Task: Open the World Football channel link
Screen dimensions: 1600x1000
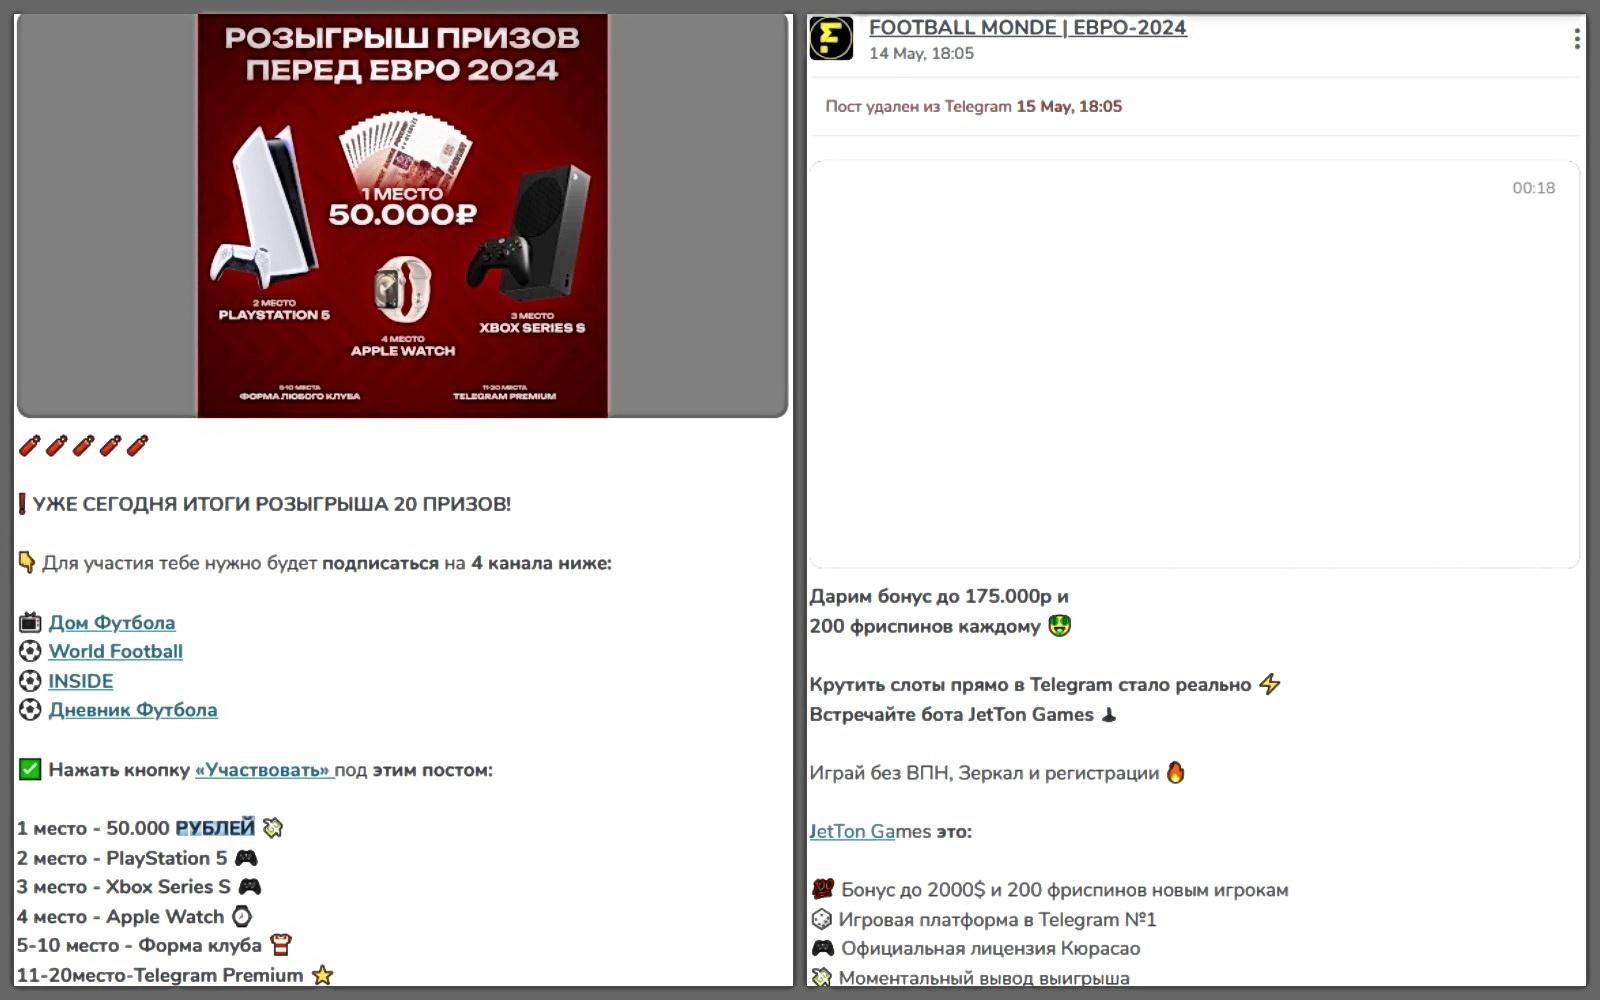Action: coord(116,651)
